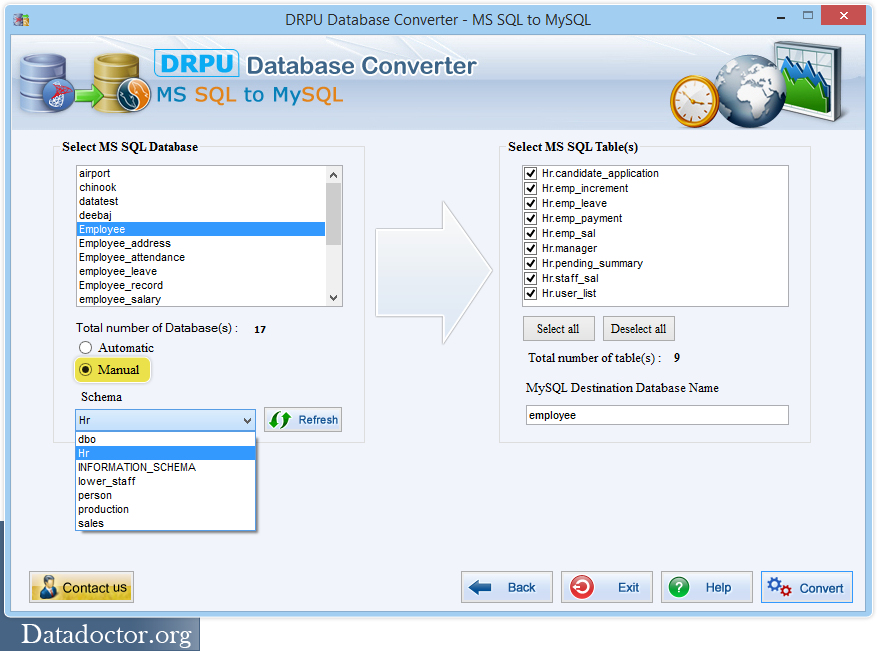The width and height of the screenshot is (877, 651).
Task: Uncheck Hr.emp_sal table
Action: (531, 233)
